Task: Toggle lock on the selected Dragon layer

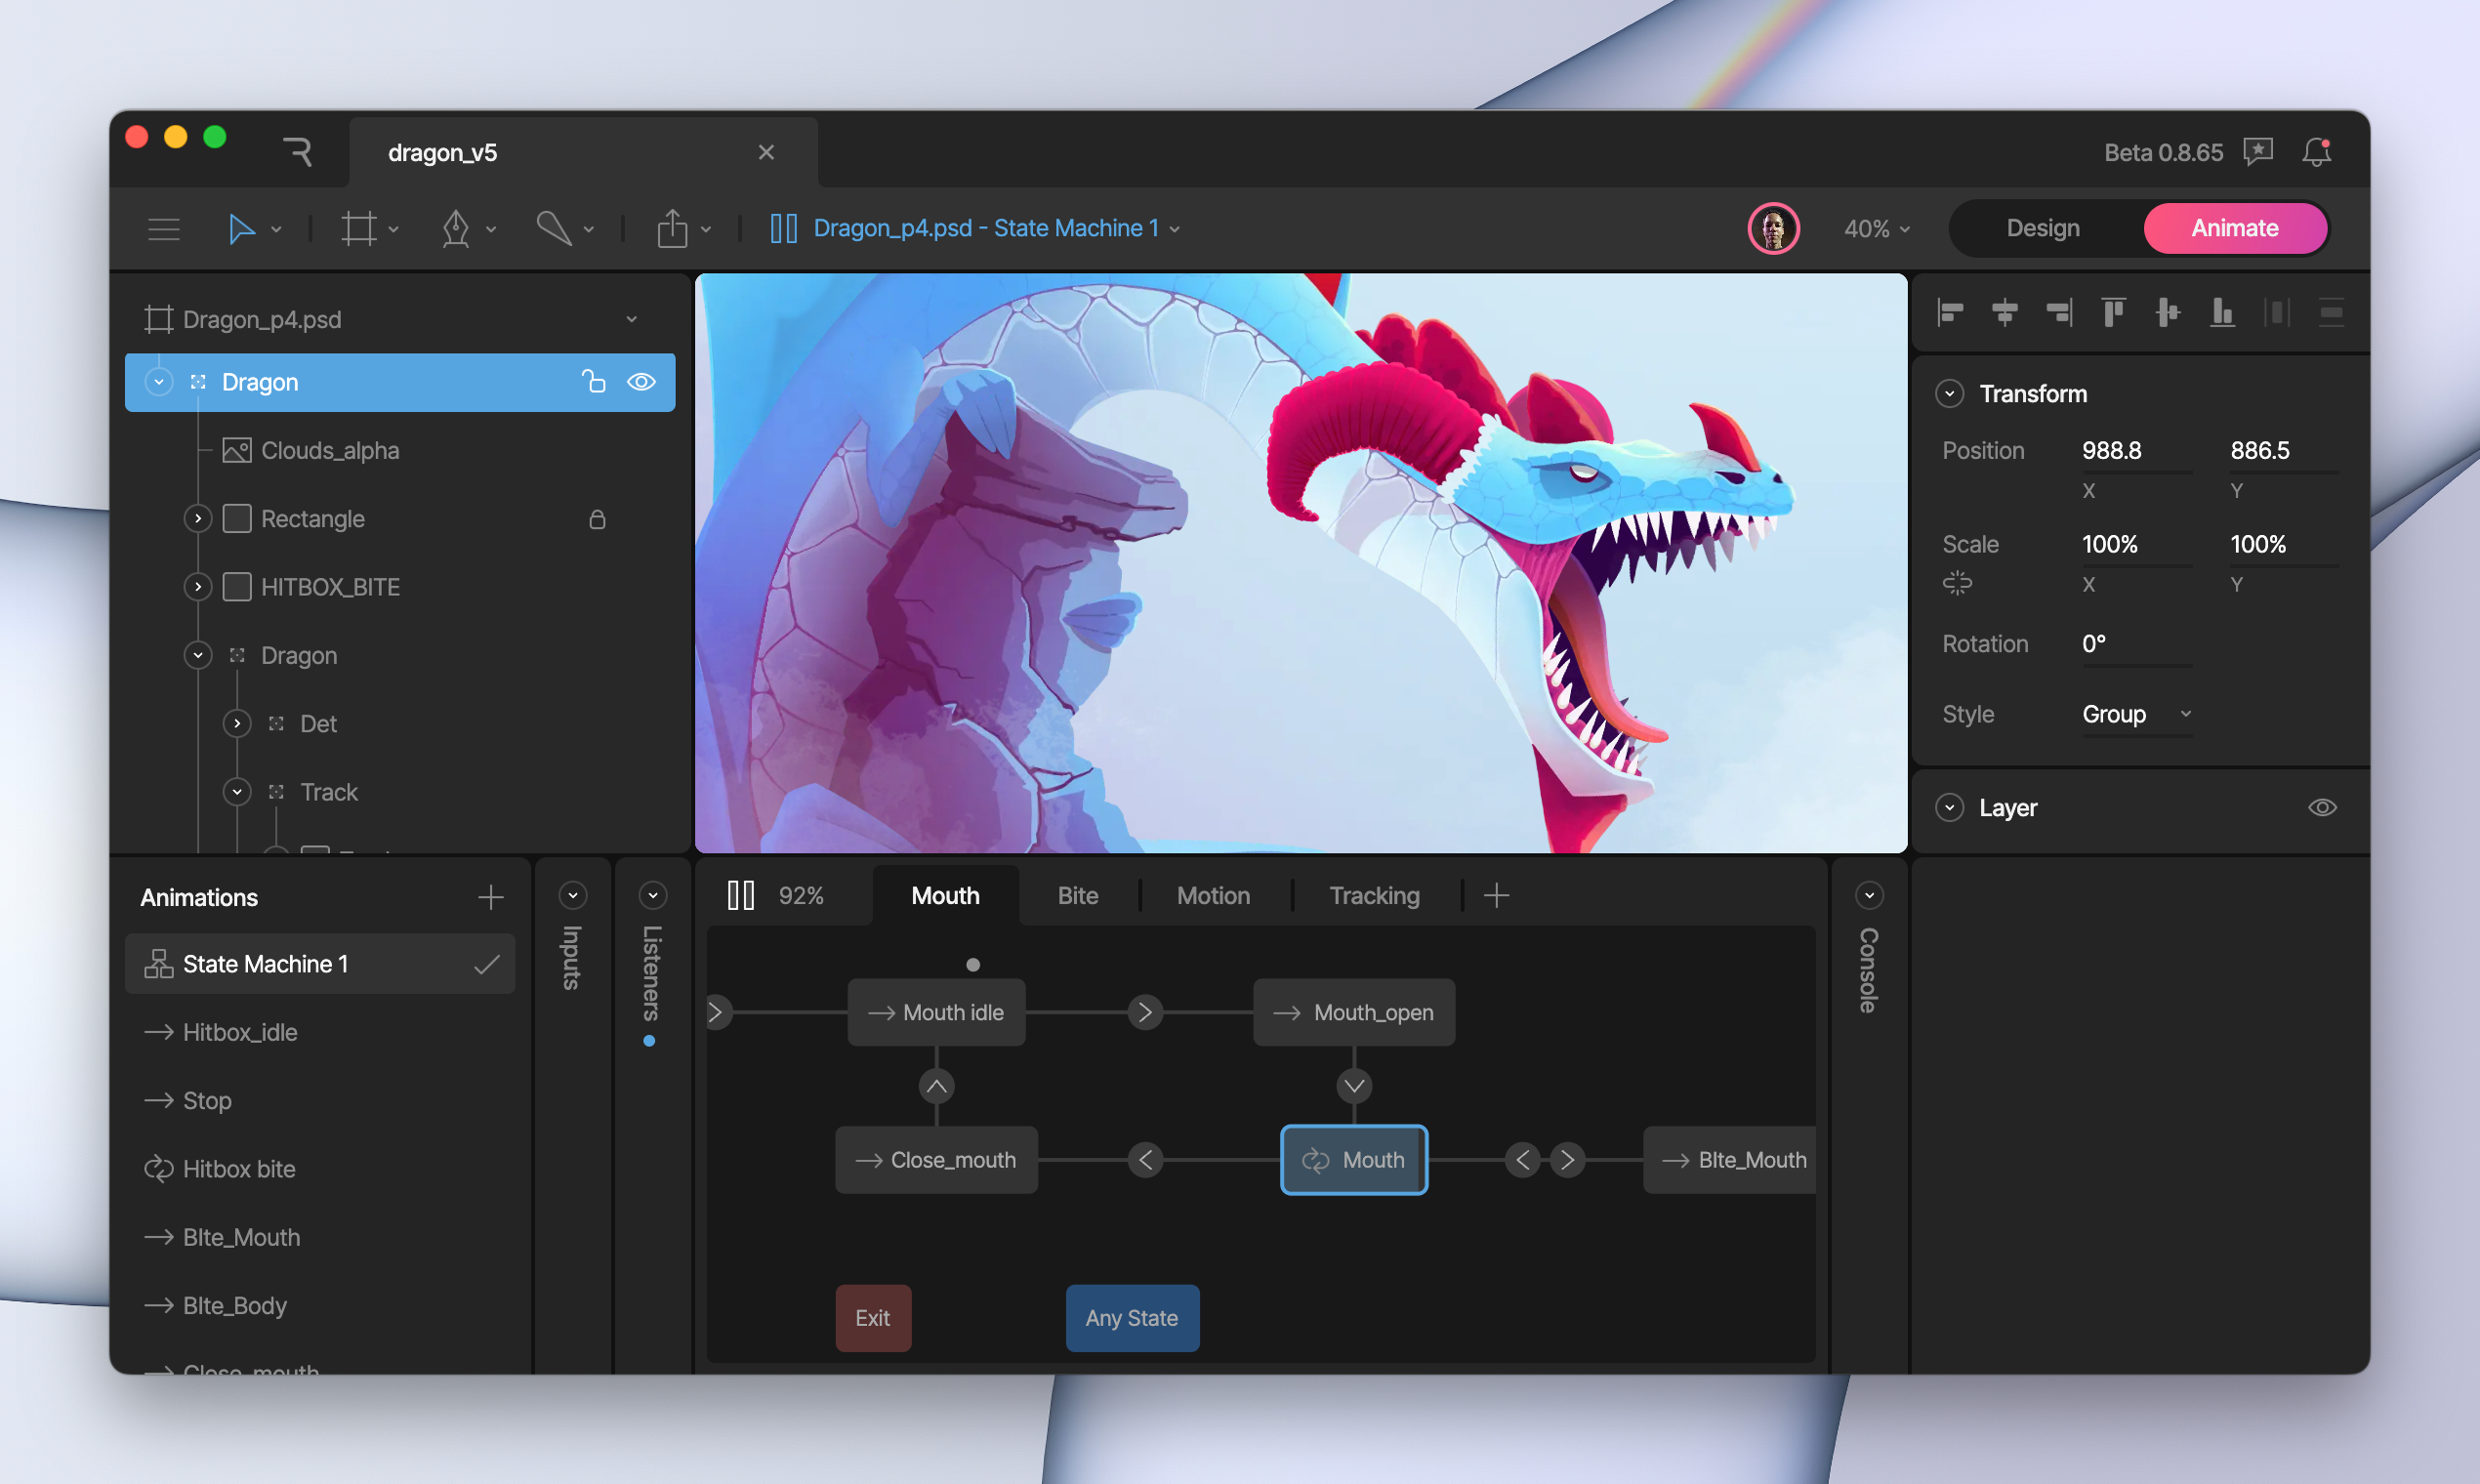Action: pyautogui.click(x=594, y=382)
